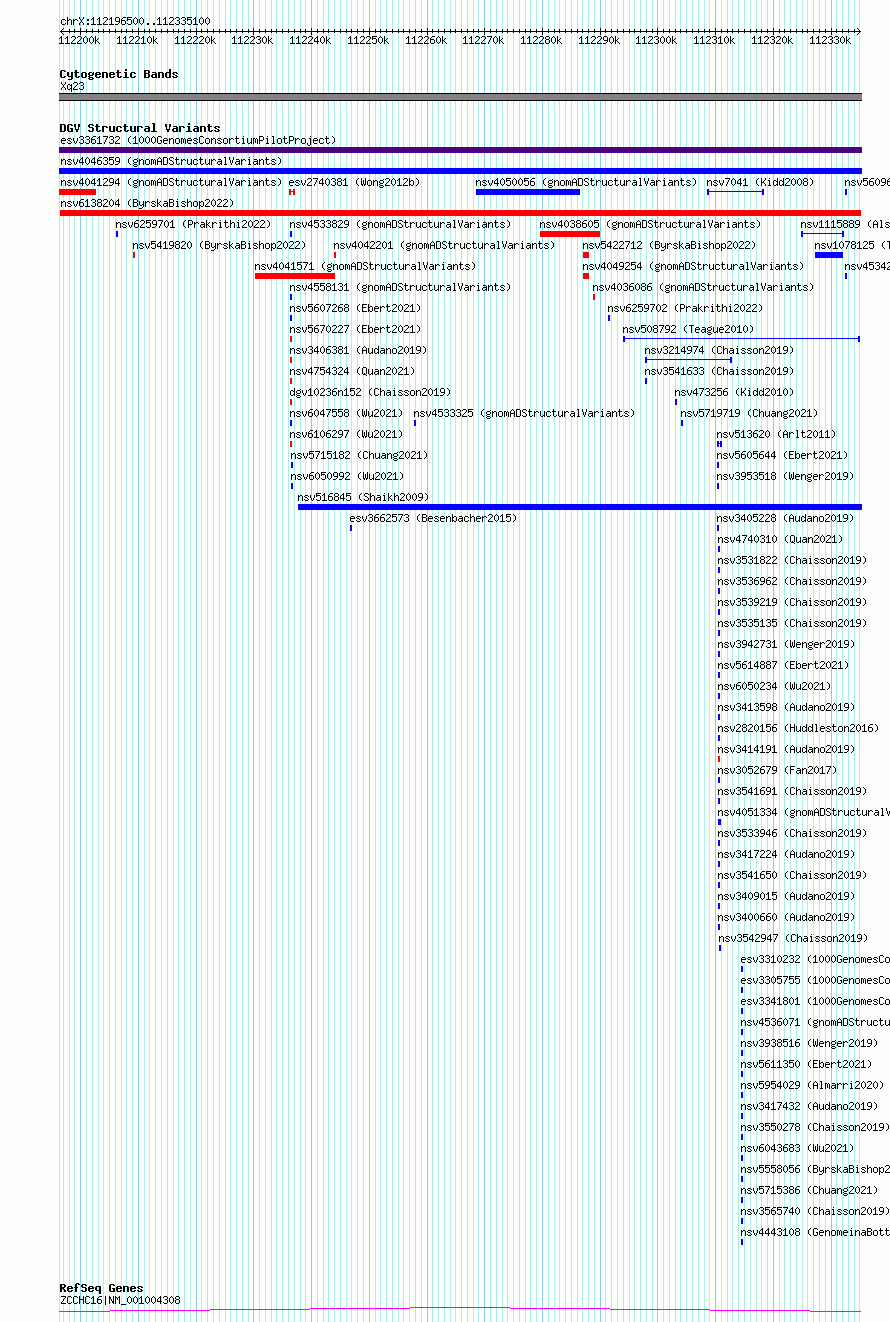Image resolution: width=890 pixels, height=1322 pixels.
Task: Open nsv3406381 (Audano2019) variant
Action: (358, 351)
